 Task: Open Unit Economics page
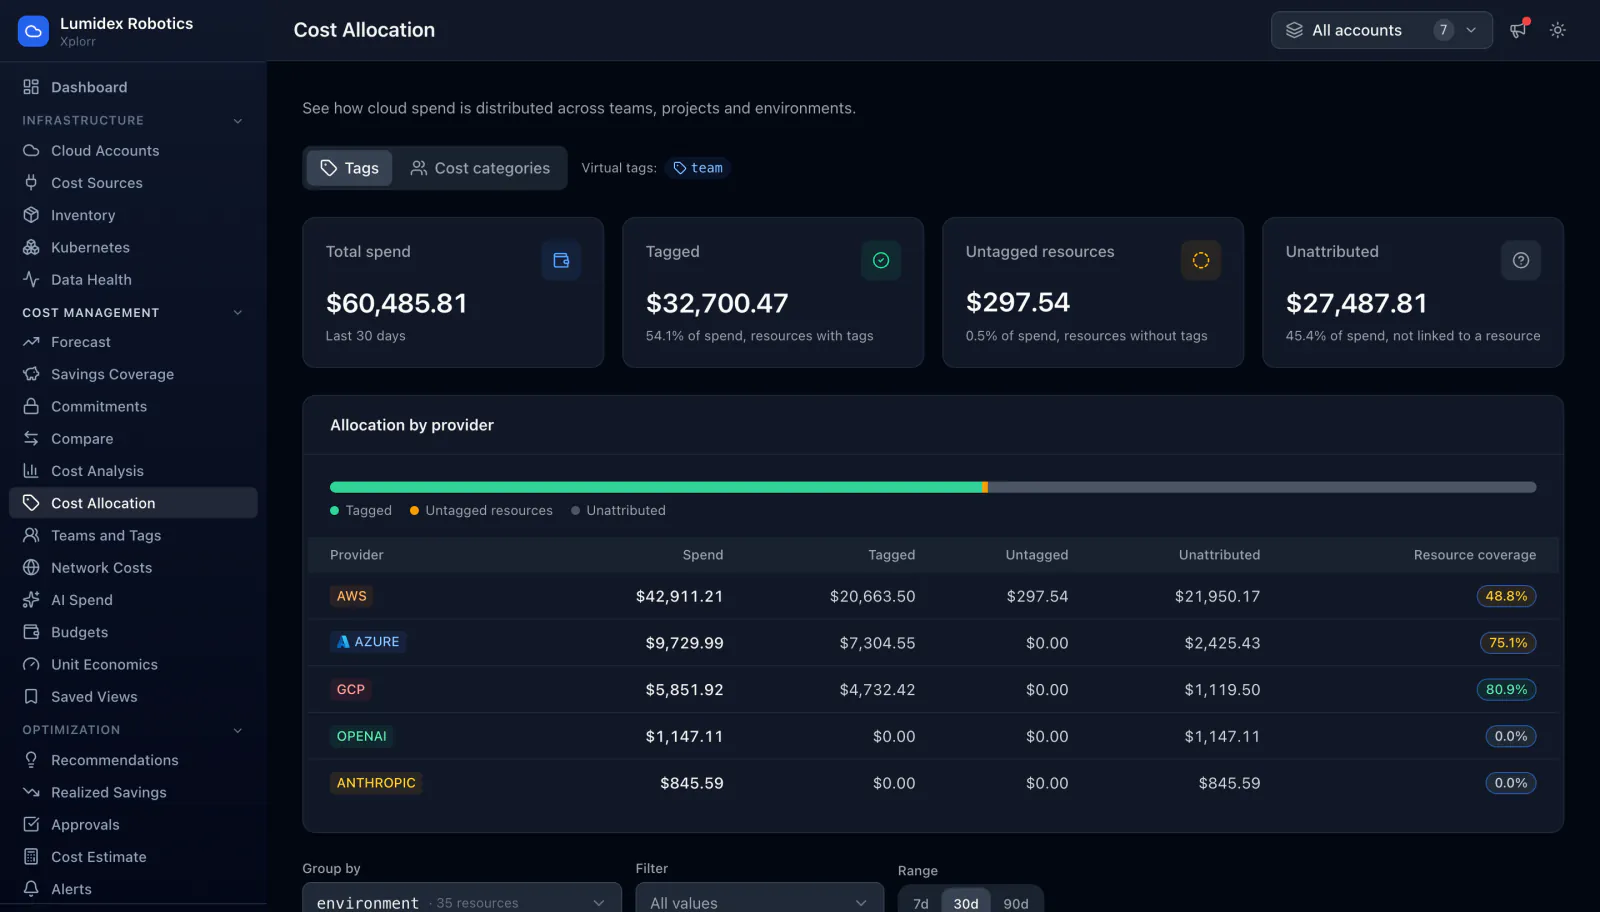[133, 664]
